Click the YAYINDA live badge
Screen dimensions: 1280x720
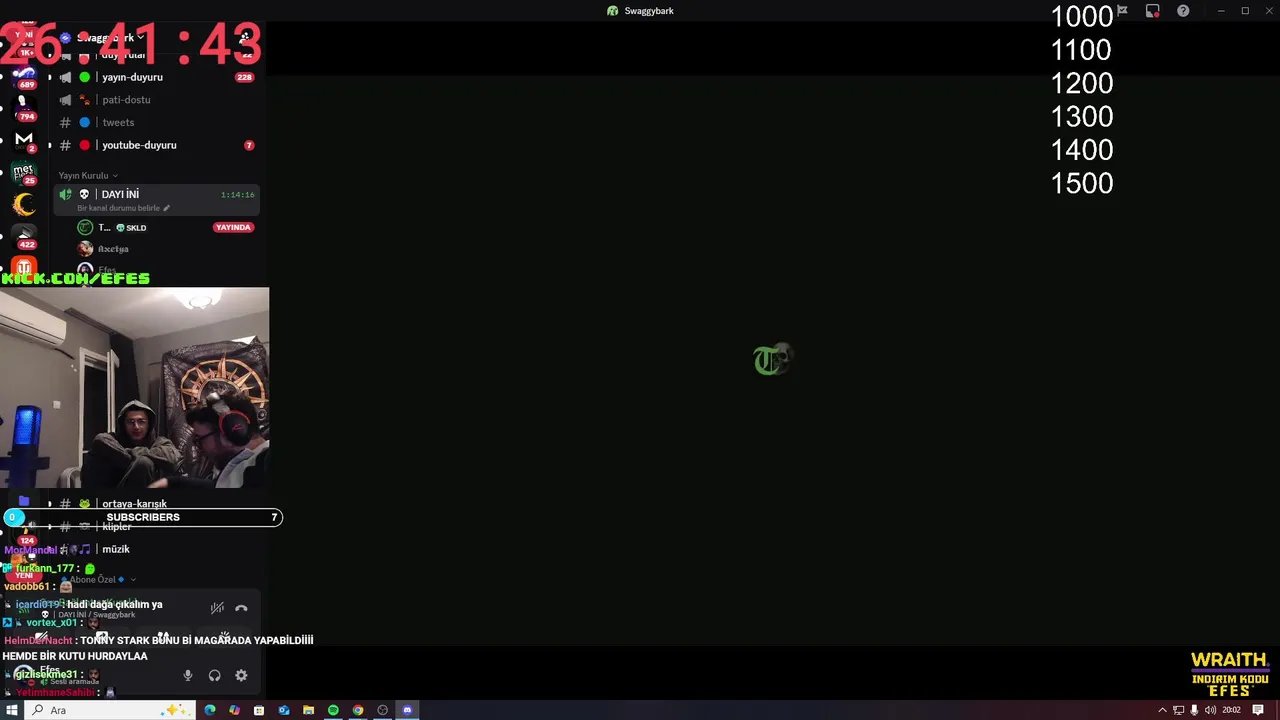(x=233, y=227)
